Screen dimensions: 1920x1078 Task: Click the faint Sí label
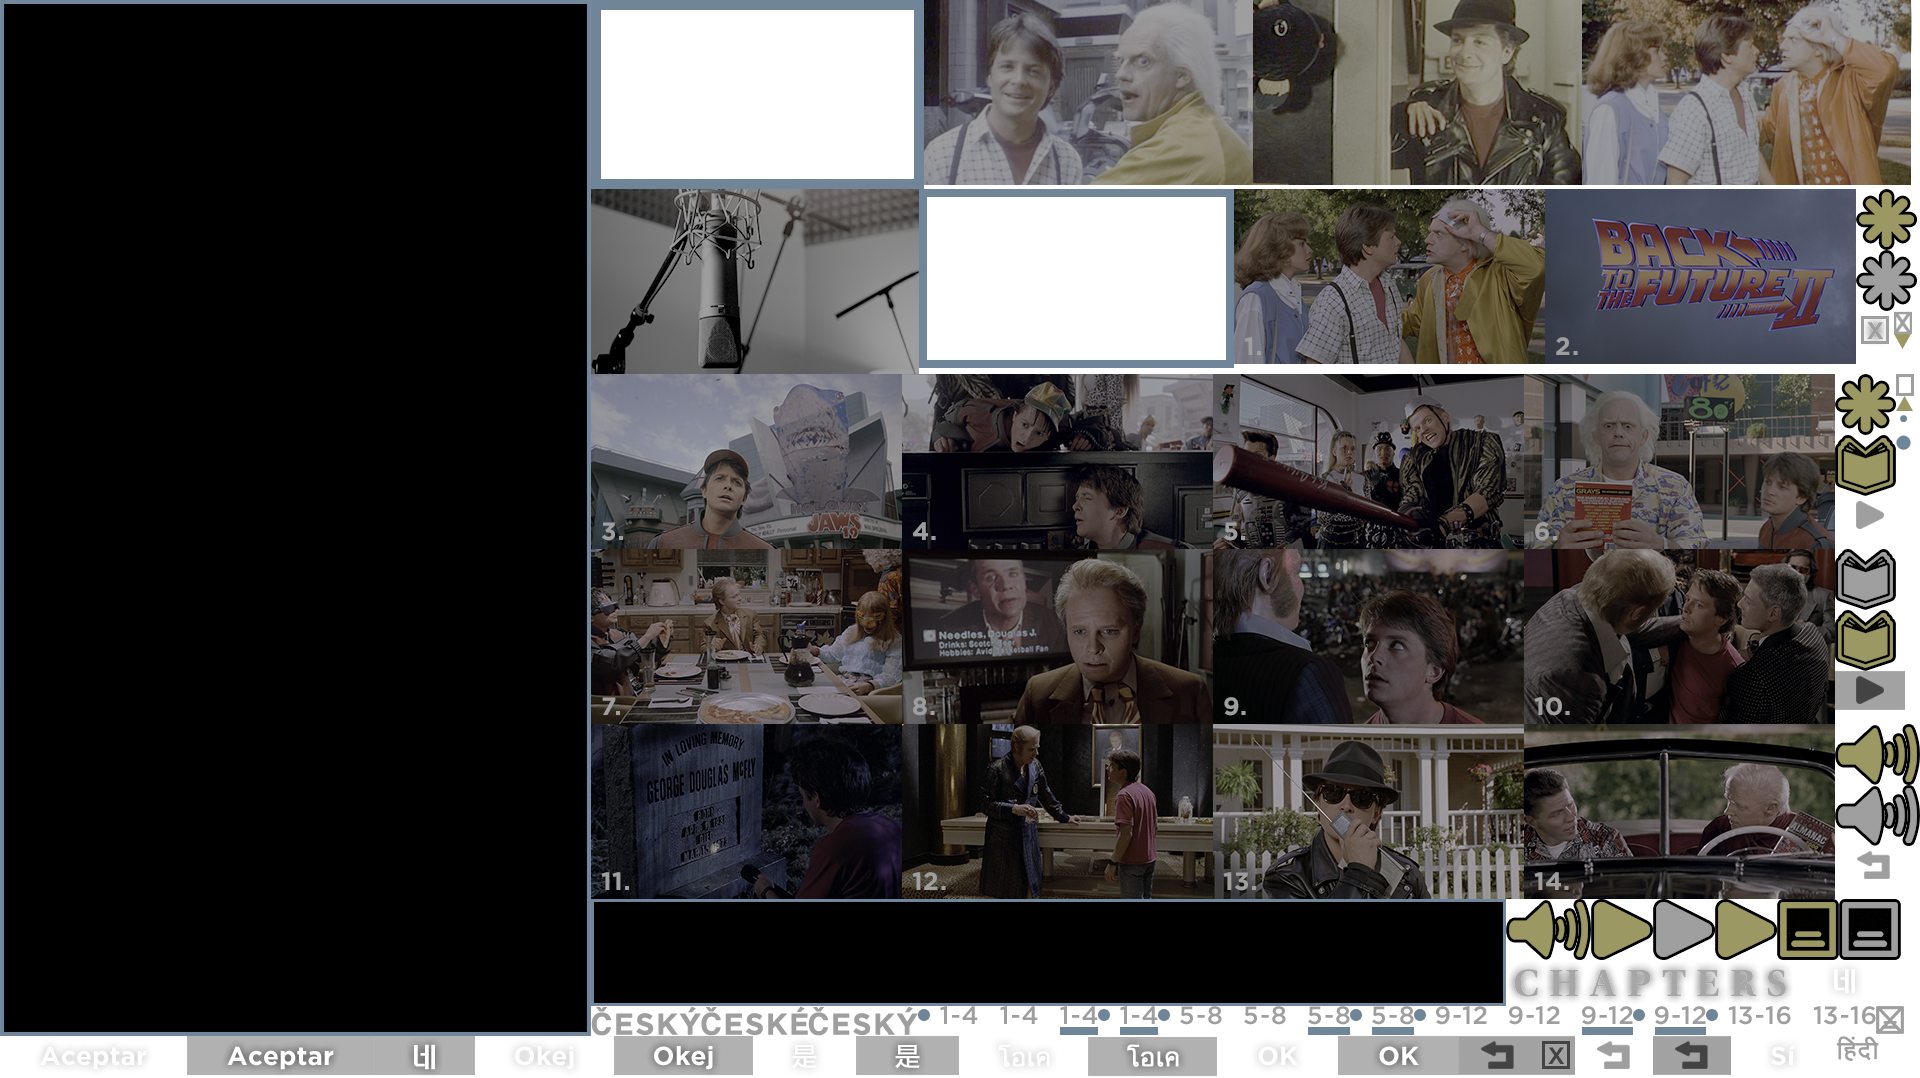click(1783, 1056)
